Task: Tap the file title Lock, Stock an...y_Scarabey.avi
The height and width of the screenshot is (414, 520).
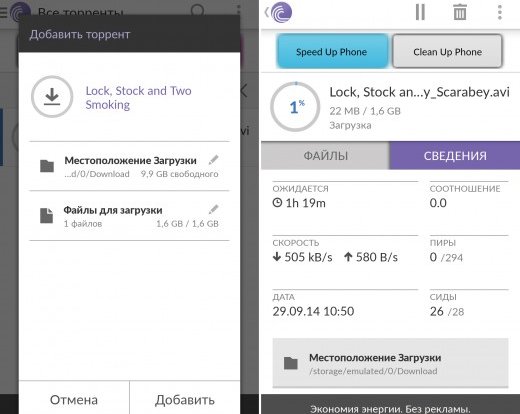Action: [x=419, y=92]
